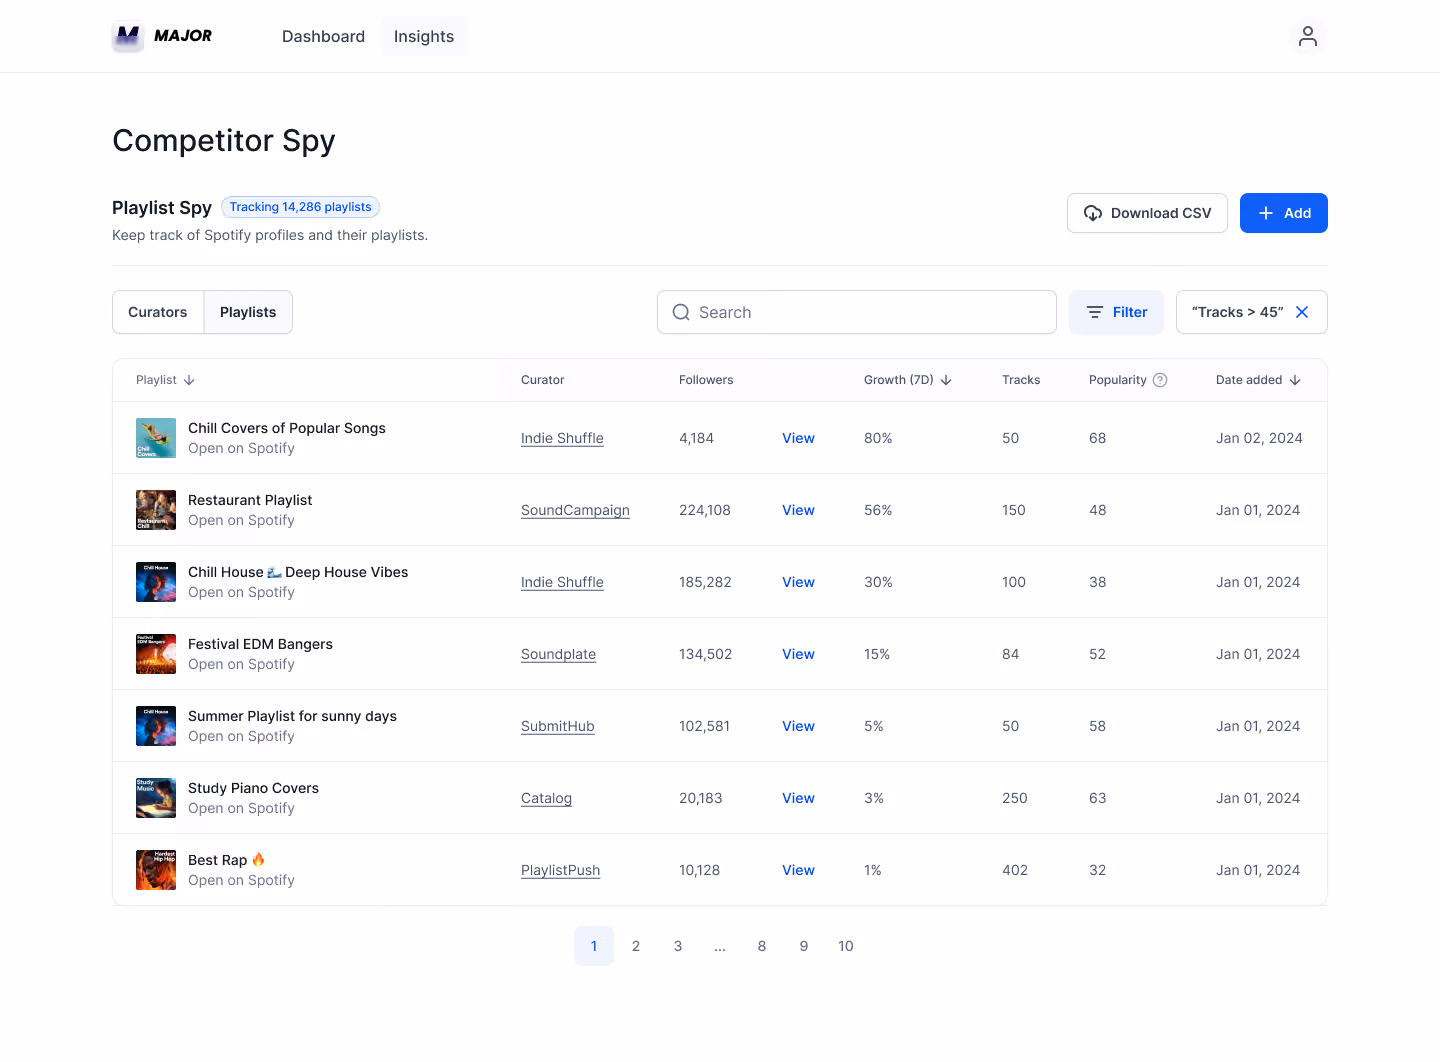Open the user profile icon
This screenshot has width=1440, height=1062.
click(1308, 36)
